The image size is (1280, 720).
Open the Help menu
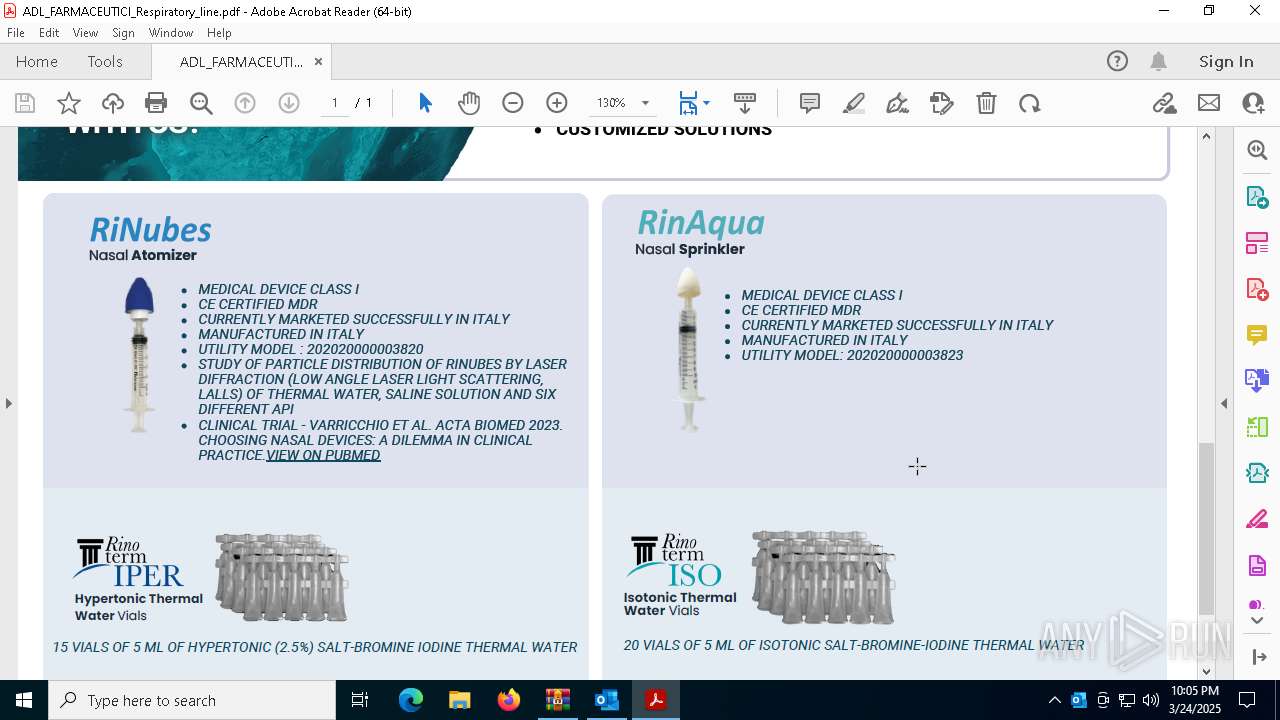(219, 33)
